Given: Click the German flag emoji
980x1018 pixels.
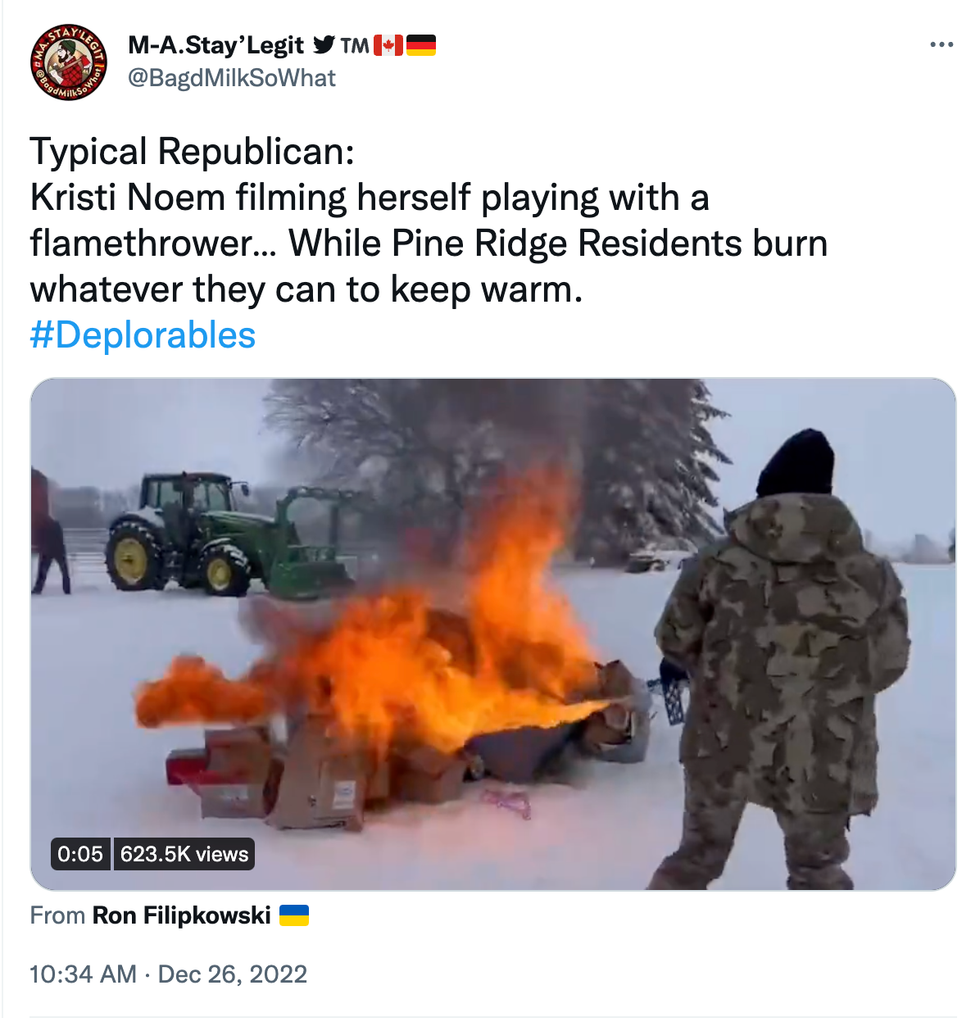Looking at the screenshot, I should point(421,45).
